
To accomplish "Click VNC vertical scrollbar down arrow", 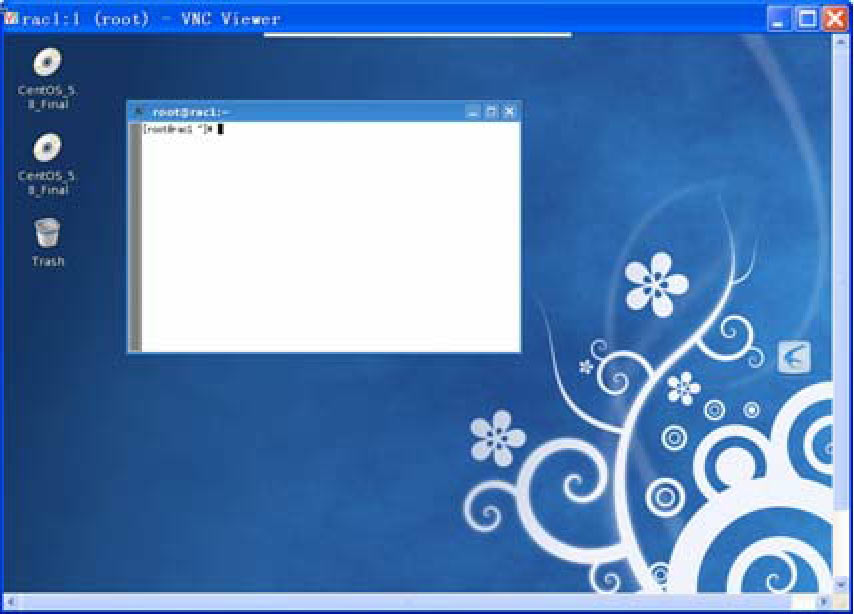I will 842,585.
